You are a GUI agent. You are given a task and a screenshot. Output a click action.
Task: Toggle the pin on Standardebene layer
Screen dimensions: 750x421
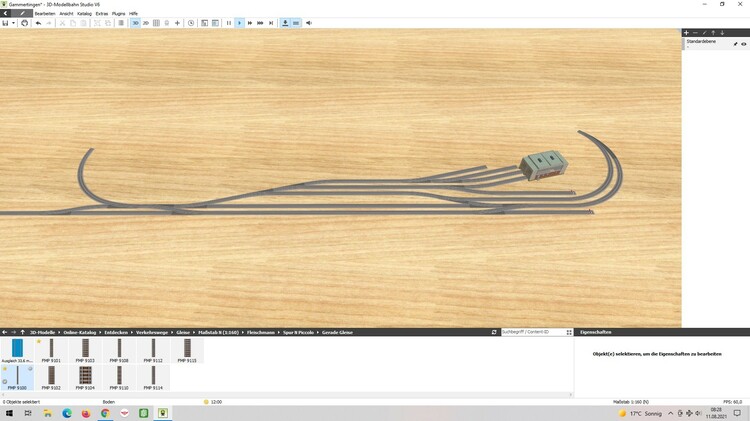pos(736,44)
